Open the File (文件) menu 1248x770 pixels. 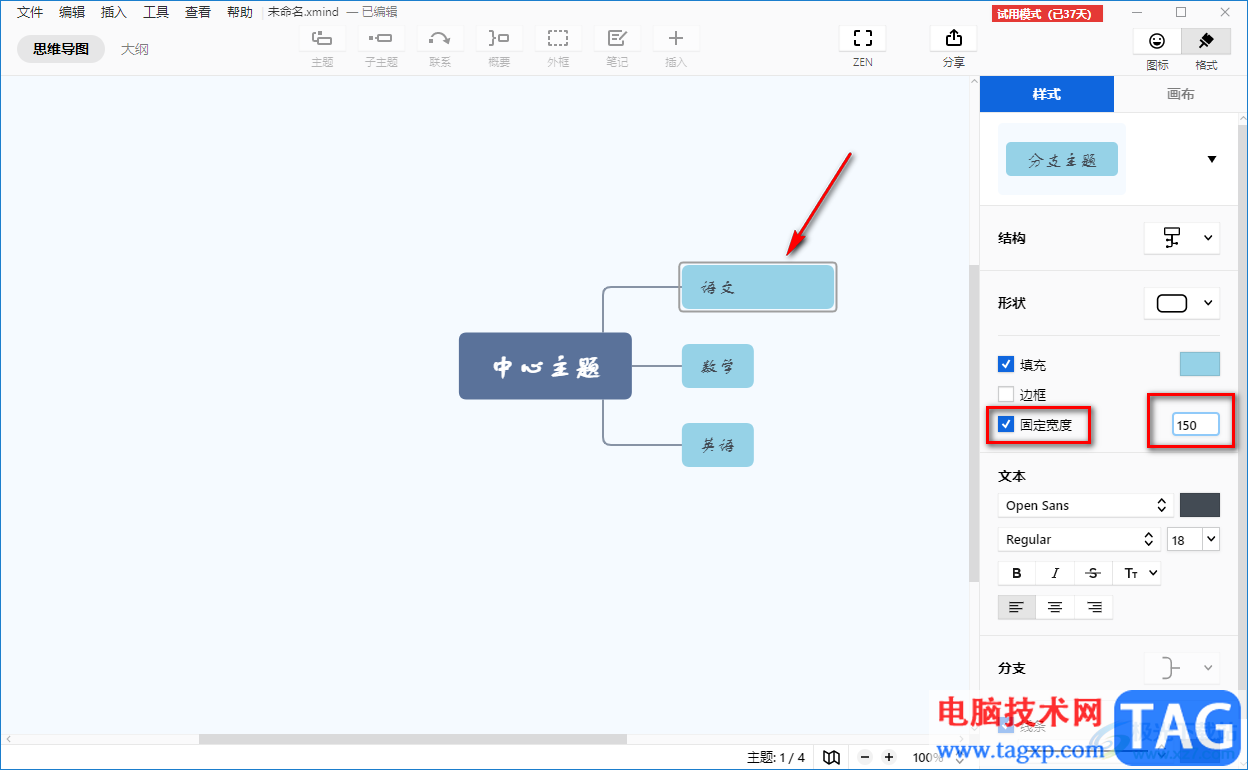pos(30,12)
